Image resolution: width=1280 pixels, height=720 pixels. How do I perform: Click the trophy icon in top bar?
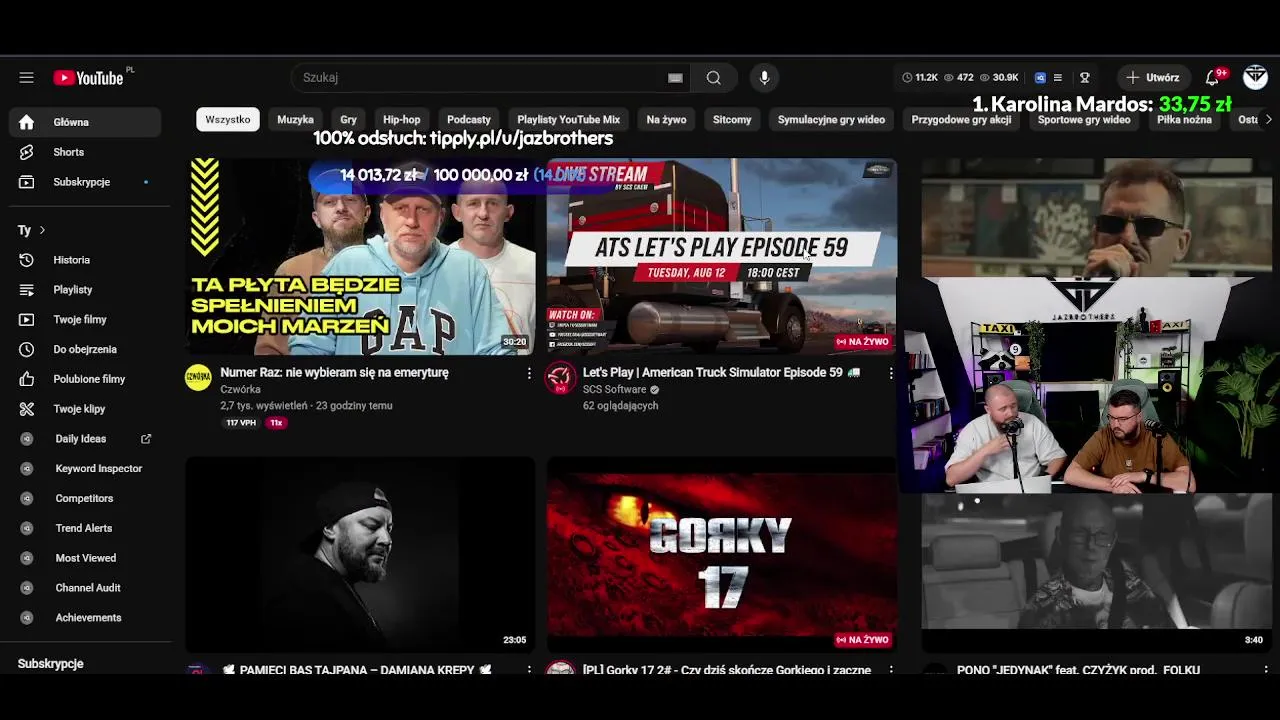[1084, 77]
